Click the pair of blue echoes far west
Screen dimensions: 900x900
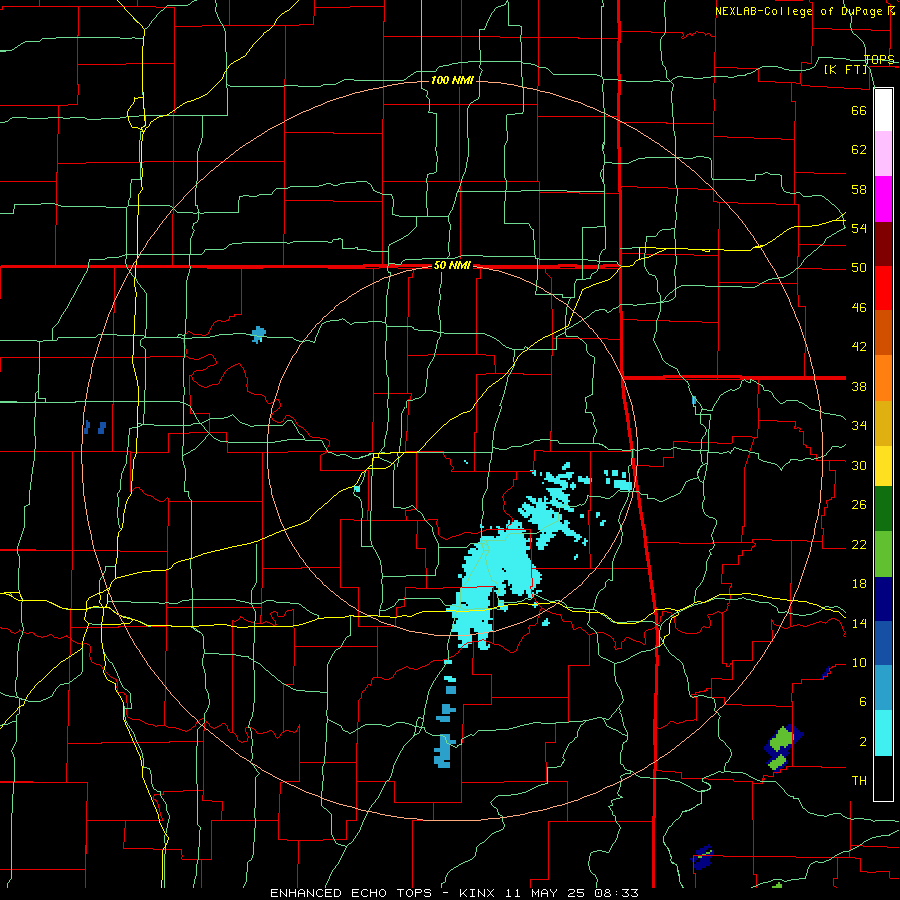[95, 427]
